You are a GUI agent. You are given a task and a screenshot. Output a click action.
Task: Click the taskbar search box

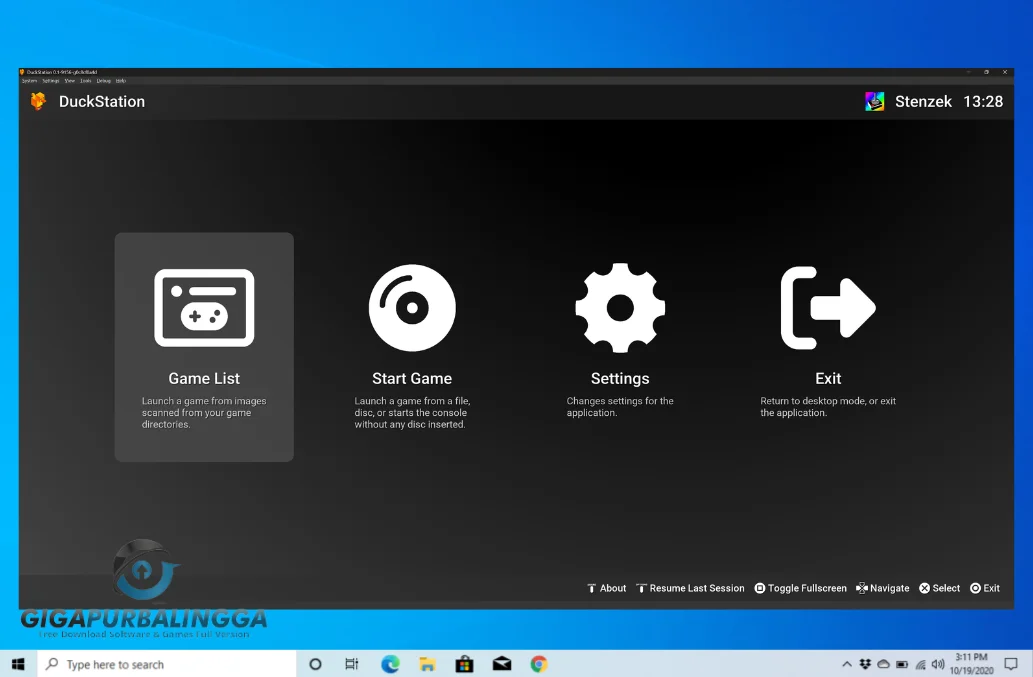[x=167, y=664]
